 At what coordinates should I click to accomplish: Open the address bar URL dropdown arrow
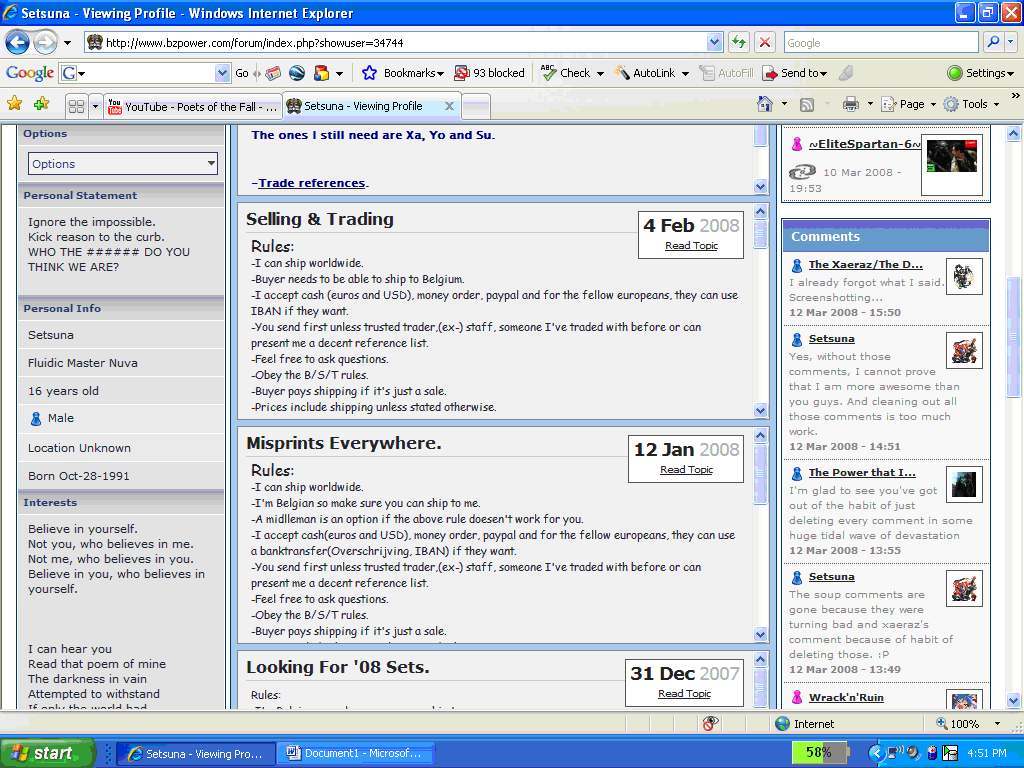click(714, 43)
